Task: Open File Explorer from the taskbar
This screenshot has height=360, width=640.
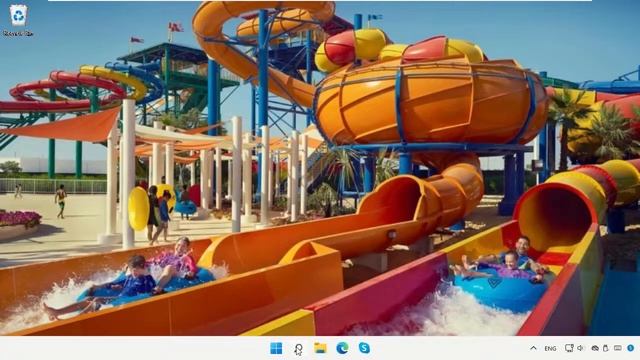Action: 320,348
